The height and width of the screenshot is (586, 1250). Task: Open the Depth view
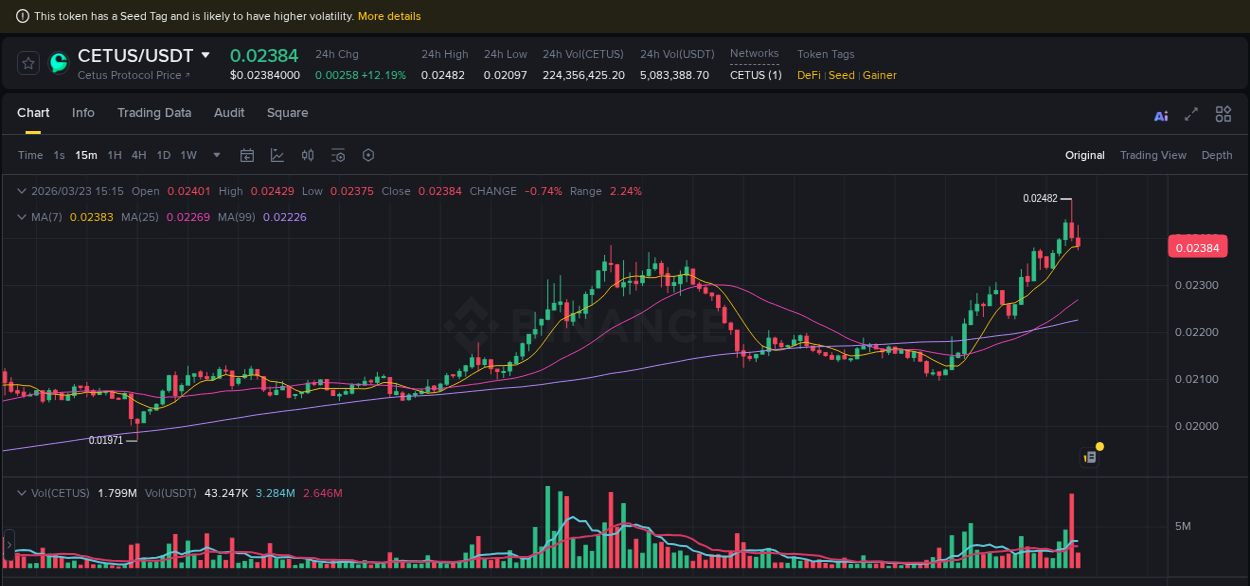1217,155
